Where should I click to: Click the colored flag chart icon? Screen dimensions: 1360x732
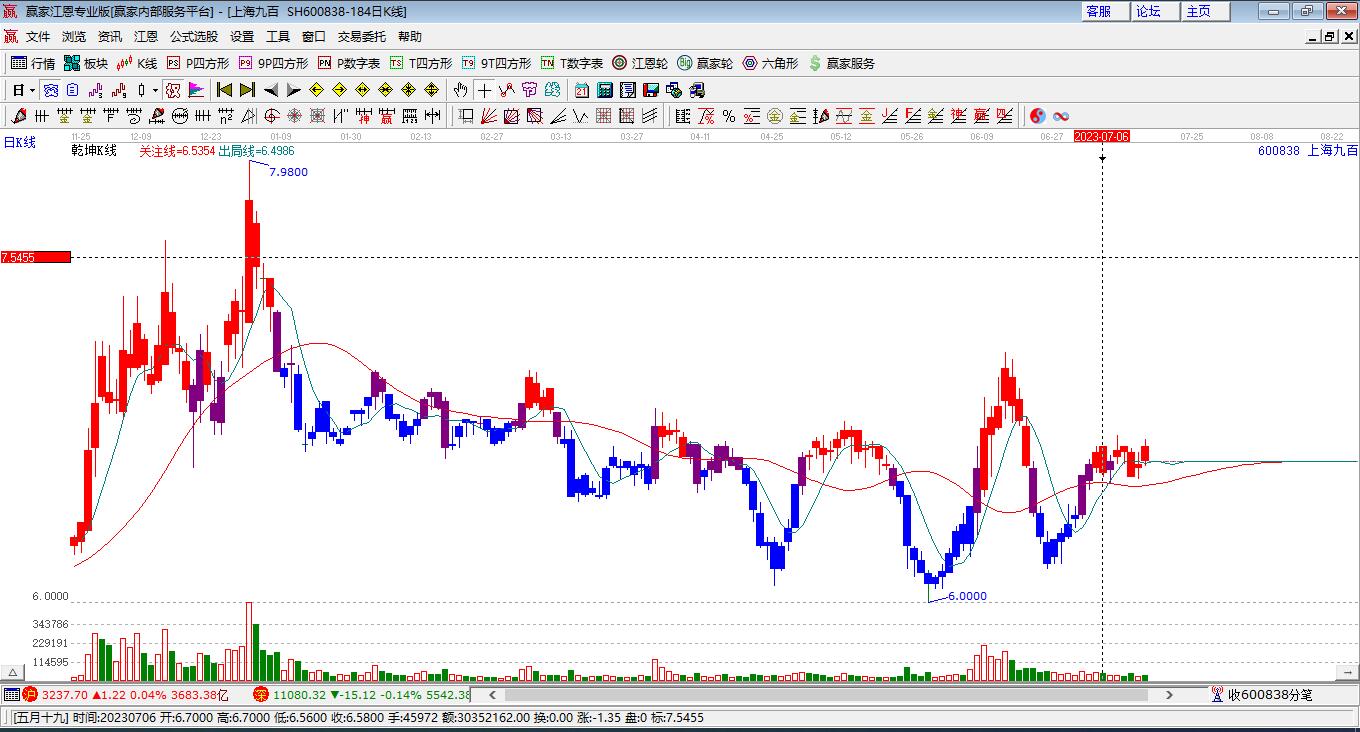pos(196,90)
